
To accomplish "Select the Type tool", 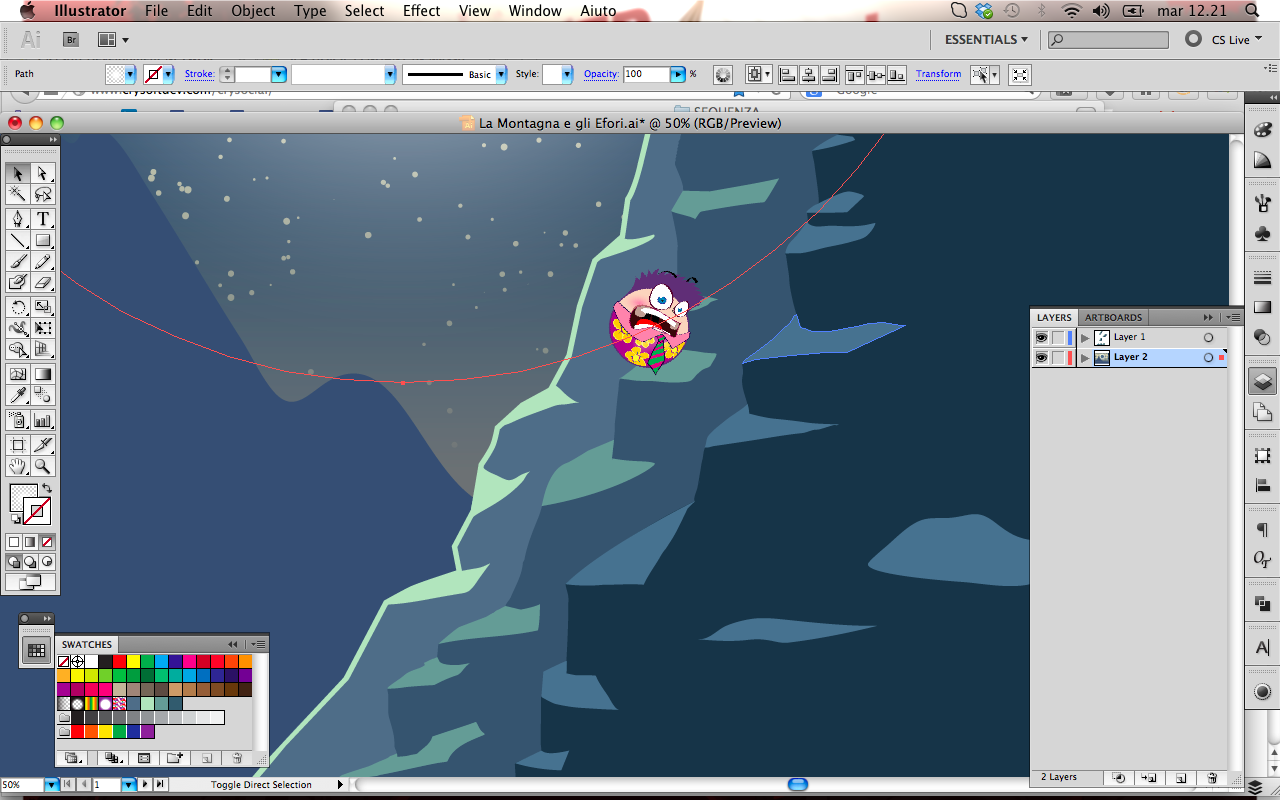I will point(43,219).
